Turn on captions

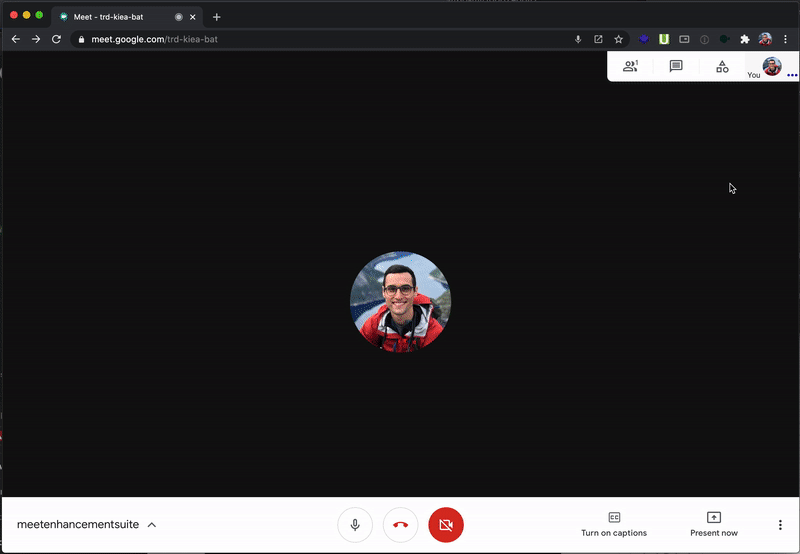(x=614, y=525)
